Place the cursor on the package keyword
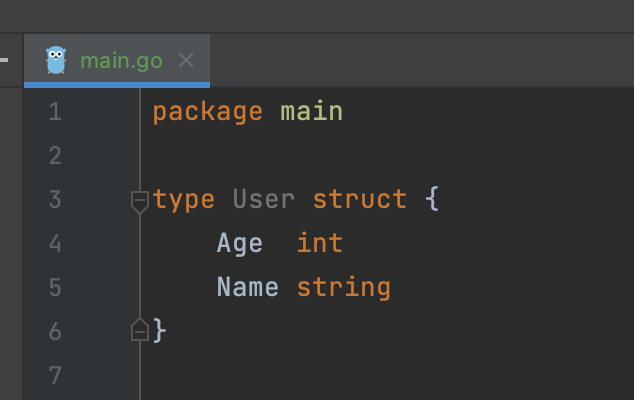The width and height of the screenshot is (634, 400). point(207,112)
